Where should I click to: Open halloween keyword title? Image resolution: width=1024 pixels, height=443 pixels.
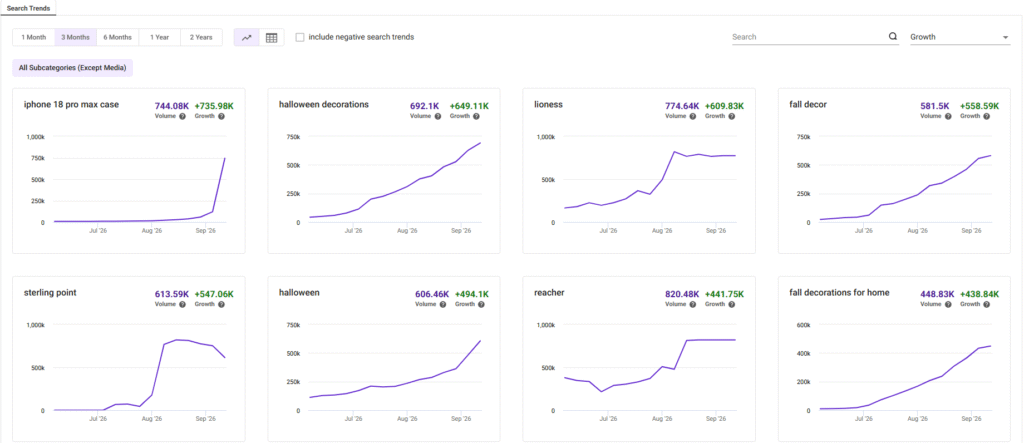pyautogui.click(x=299, y=293)
